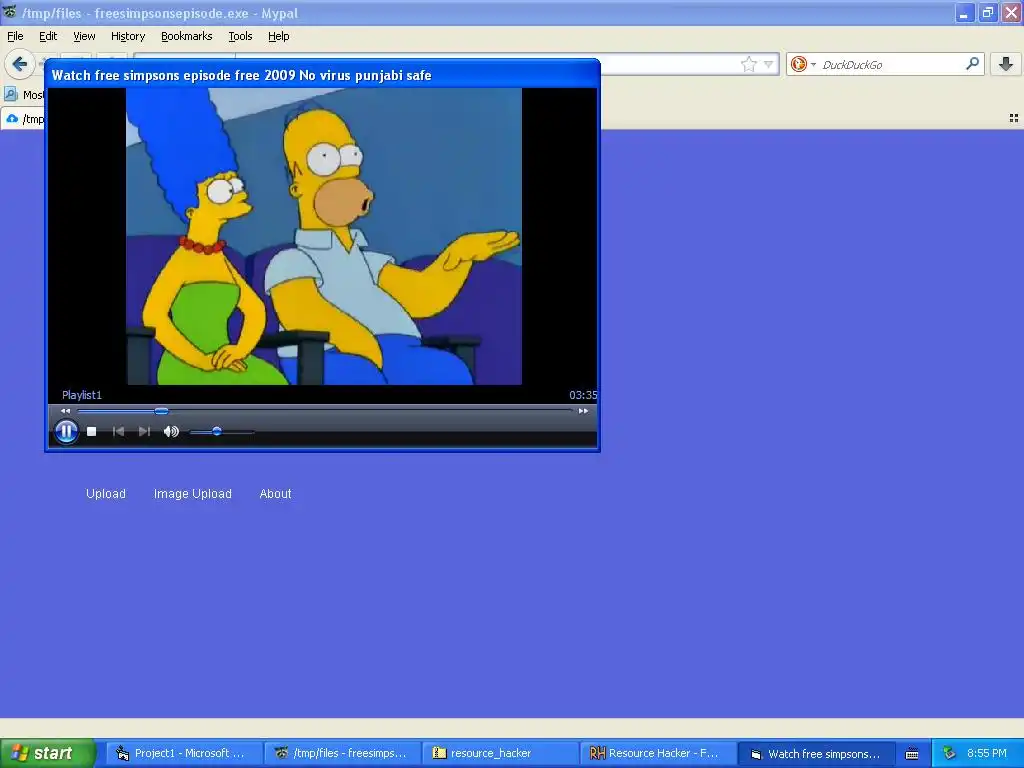Rewind using the double-left arrow icon

click(65, 411)
